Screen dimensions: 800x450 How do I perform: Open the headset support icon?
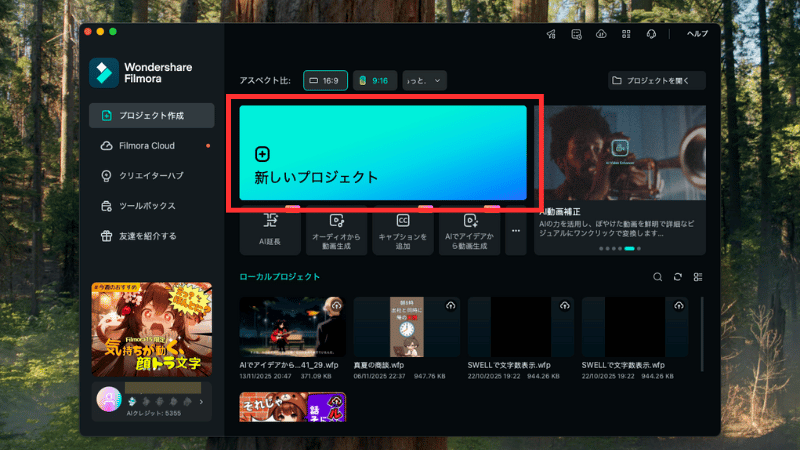click(651, 34)
